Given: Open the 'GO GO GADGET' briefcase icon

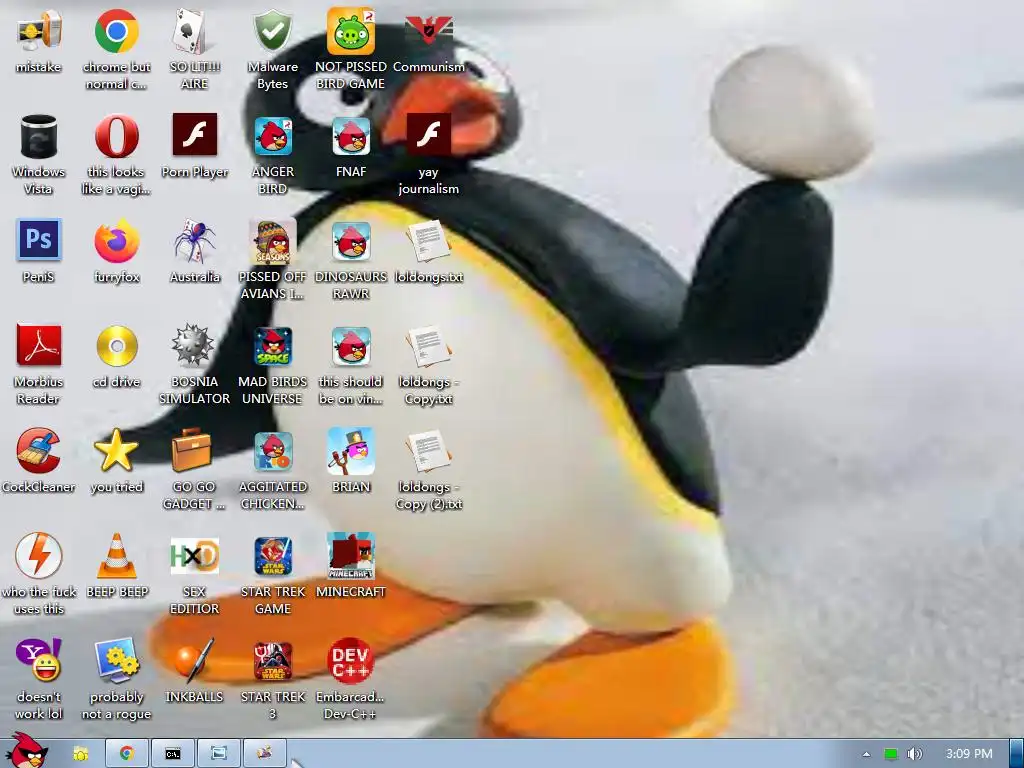Looking at the screenshot, I should tap(193, 451).
